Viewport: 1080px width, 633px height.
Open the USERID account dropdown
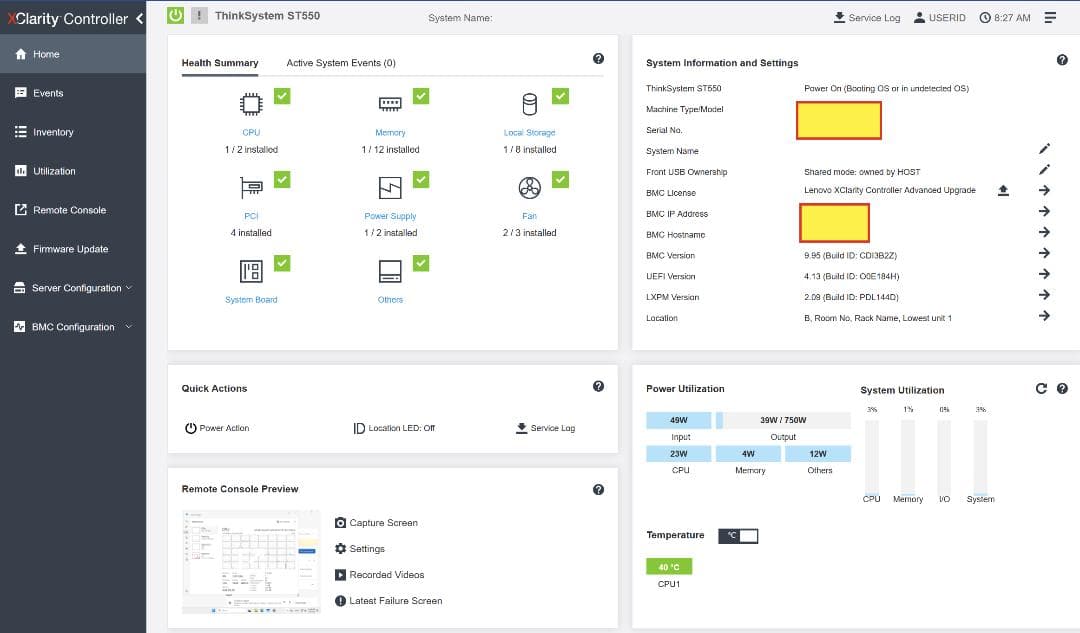[x=939, y=18]
